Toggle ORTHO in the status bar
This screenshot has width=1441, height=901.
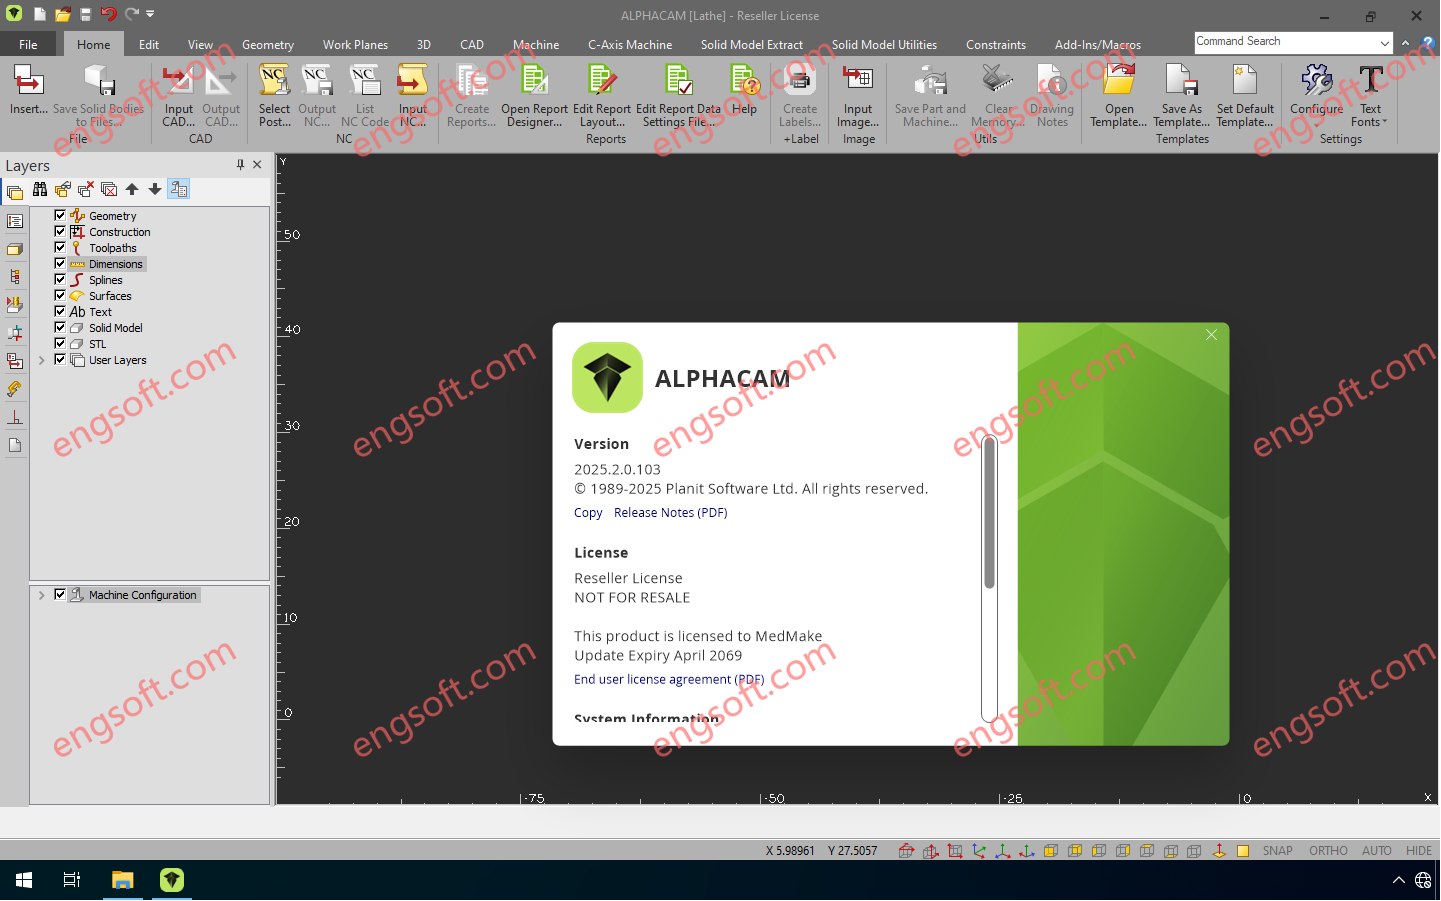coord(1328,851)
